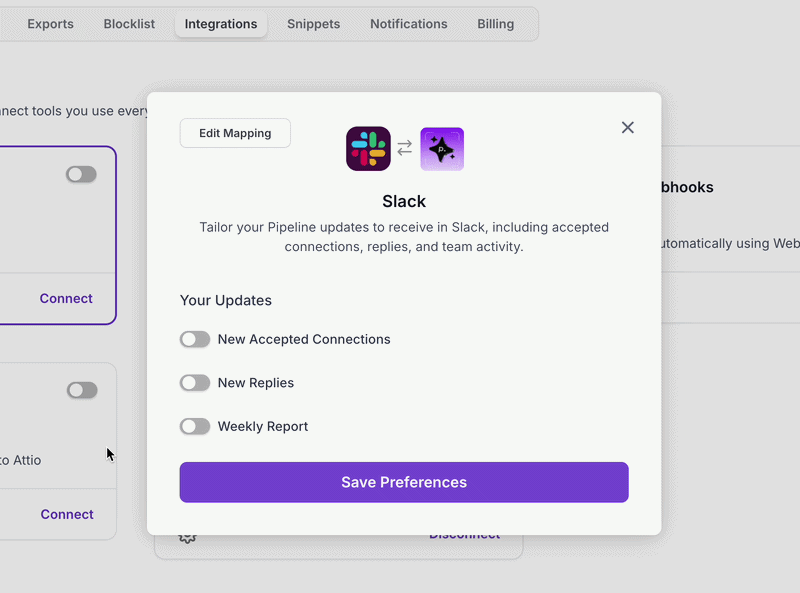Switch on Weekly Report toggle

[x=195, y=427]
